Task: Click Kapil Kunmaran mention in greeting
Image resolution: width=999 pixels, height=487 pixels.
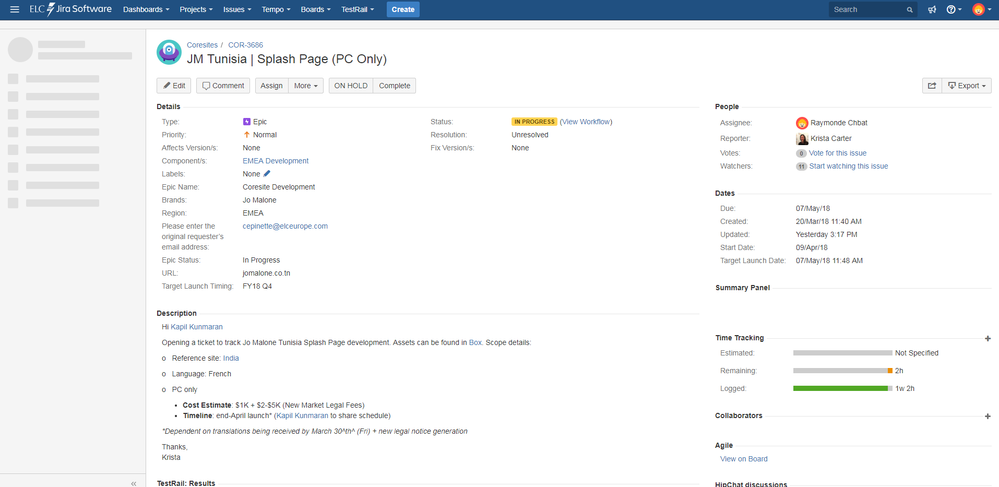Action: pyautogui.click(x=197, y=326)
